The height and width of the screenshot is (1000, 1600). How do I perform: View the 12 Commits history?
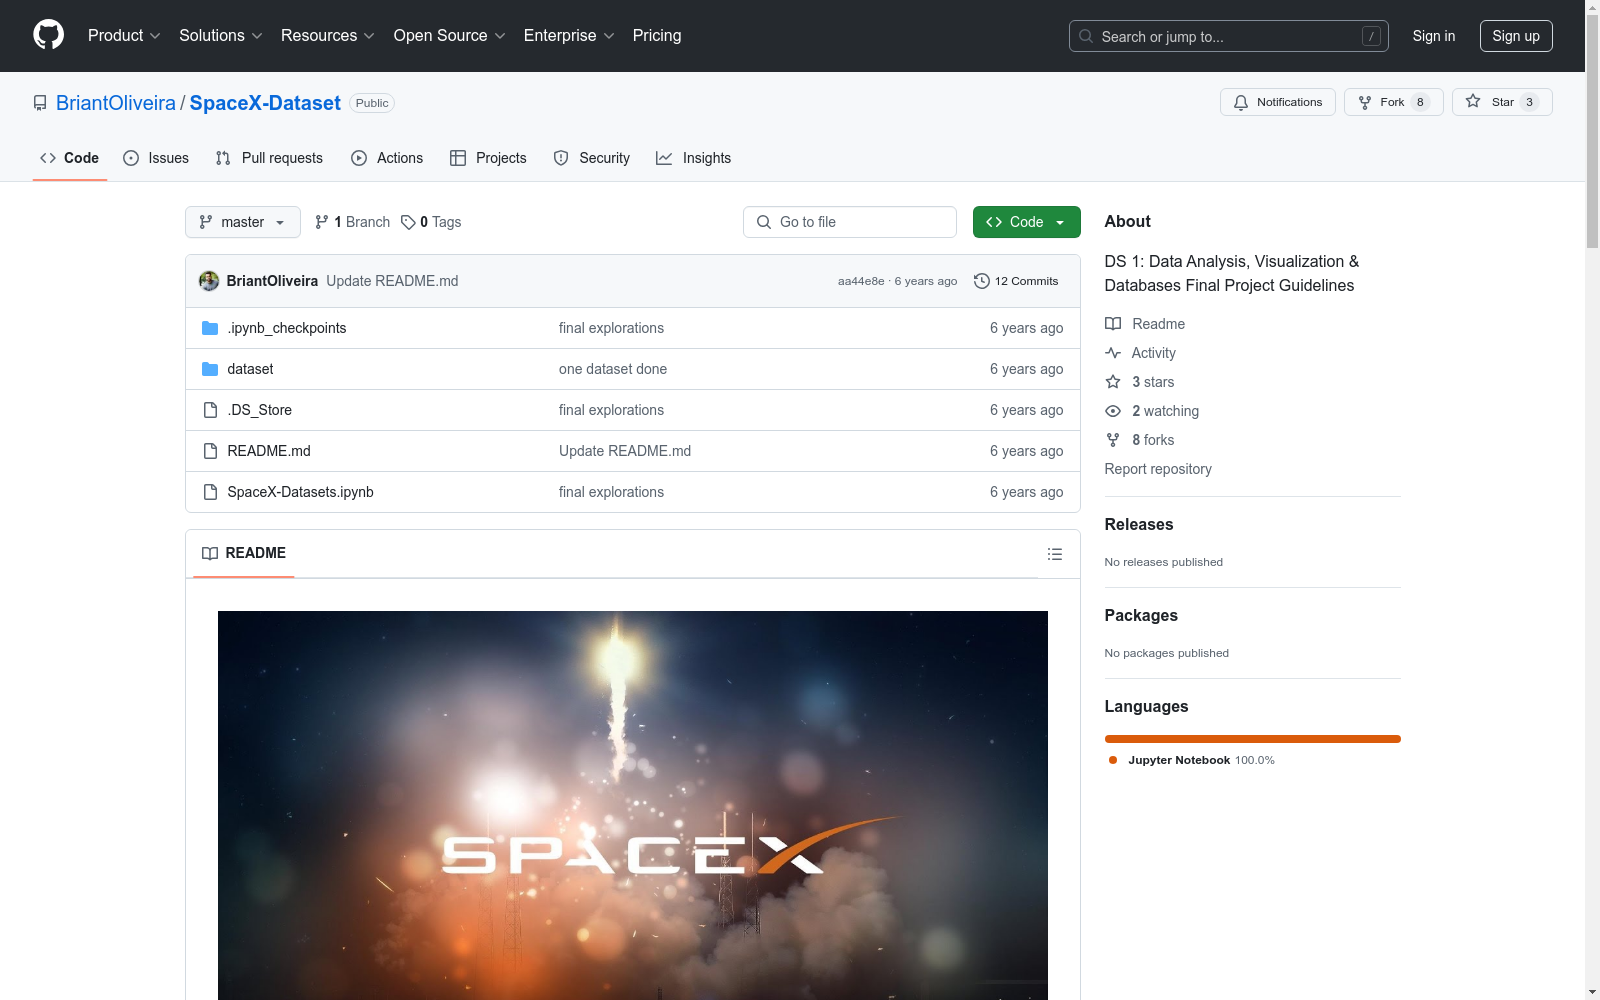[1016, 281]
